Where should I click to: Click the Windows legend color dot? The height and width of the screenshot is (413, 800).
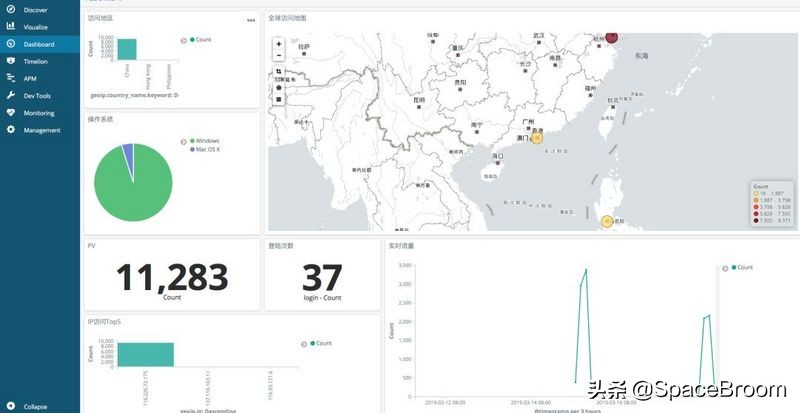pyautogui.click(x=192, y=140)
